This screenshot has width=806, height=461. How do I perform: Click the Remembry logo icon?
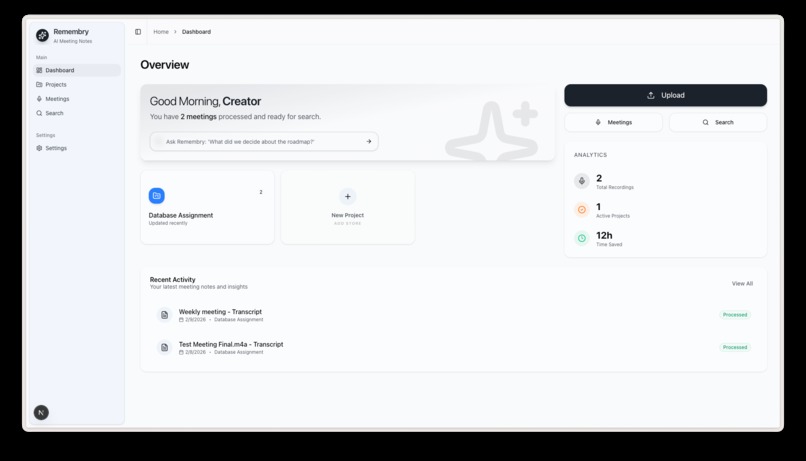42,35
